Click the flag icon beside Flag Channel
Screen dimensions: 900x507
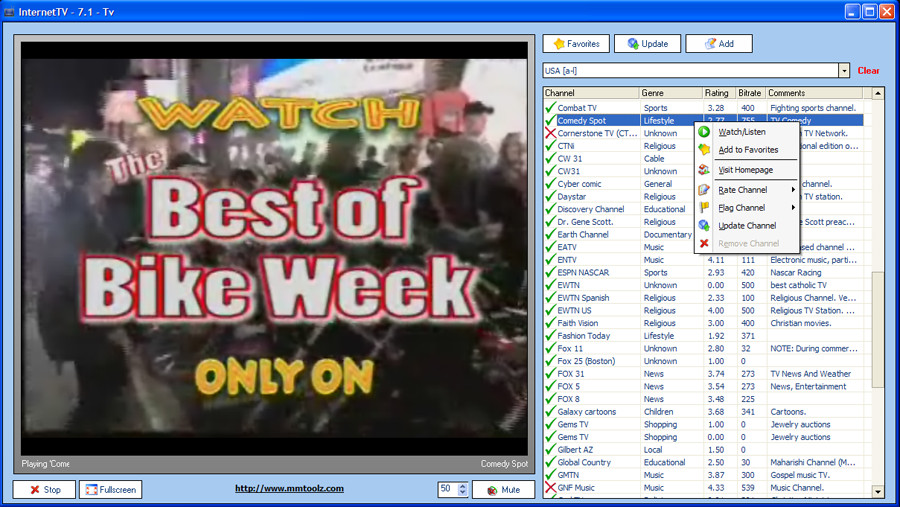(704, 208)
